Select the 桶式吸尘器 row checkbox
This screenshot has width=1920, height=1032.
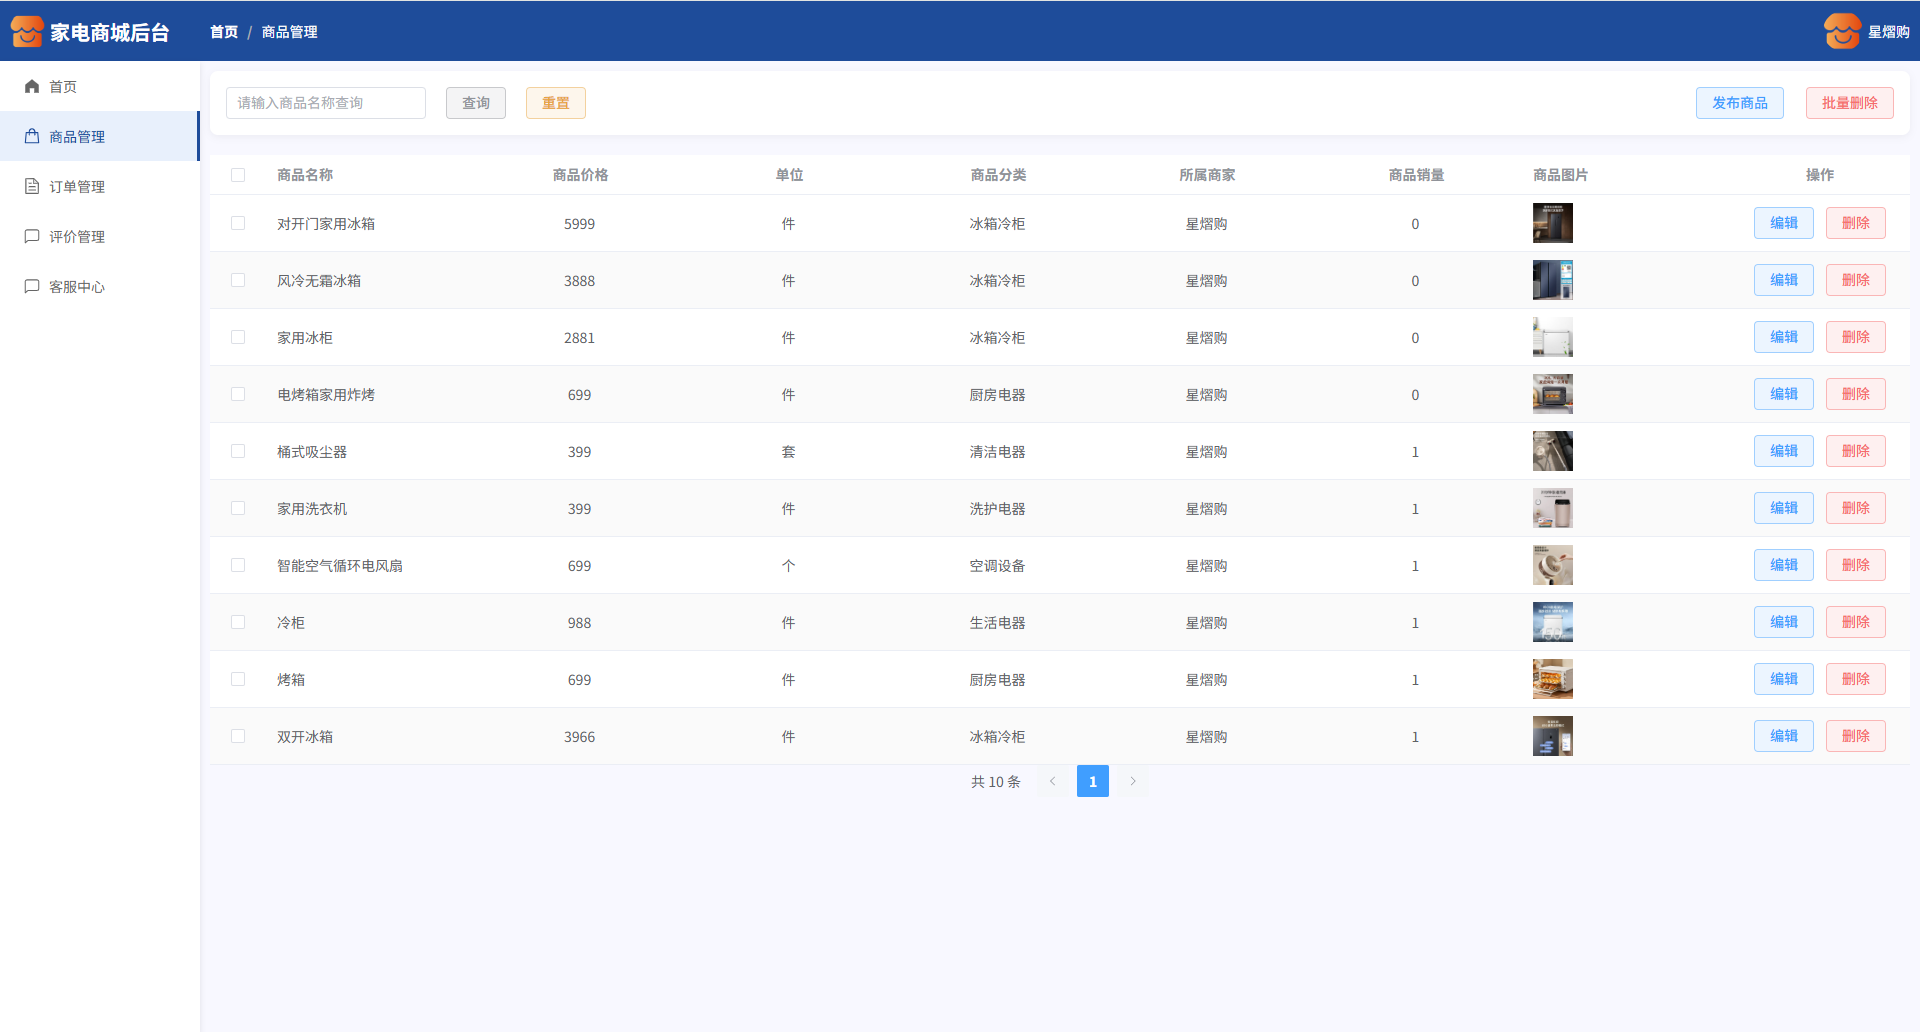(x=238, y=452)
